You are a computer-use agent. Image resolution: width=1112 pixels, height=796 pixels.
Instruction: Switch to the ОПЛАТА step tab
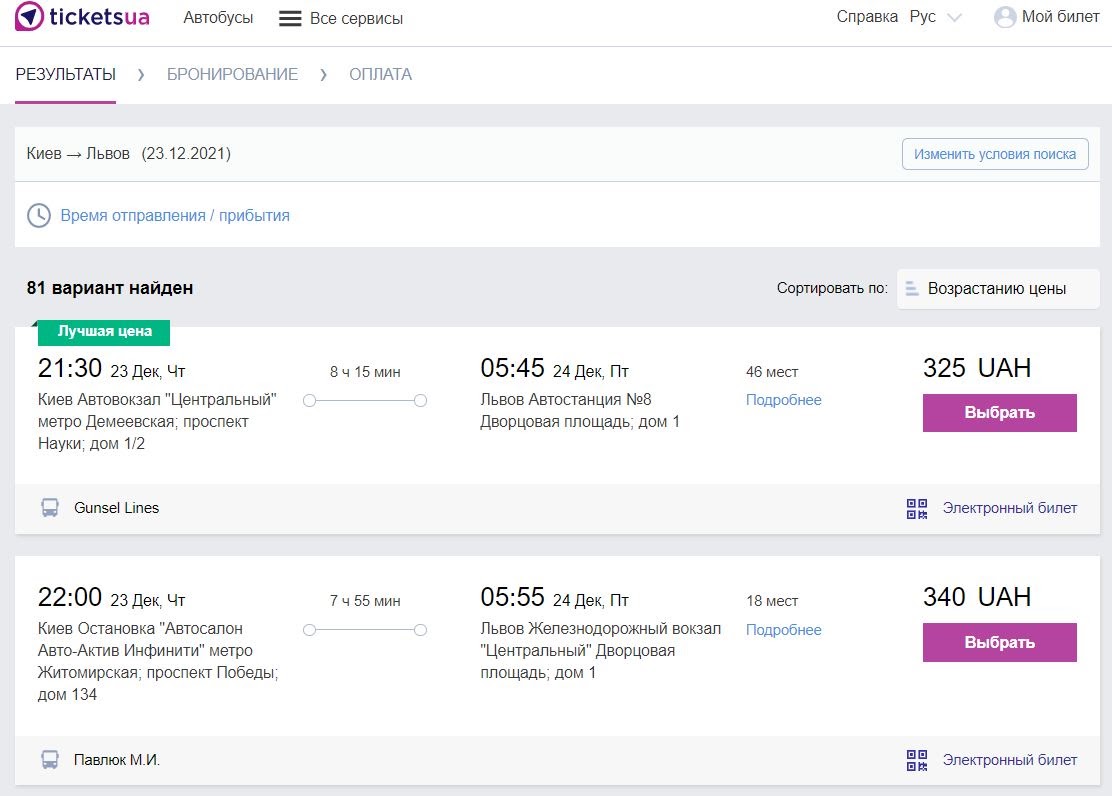pos(380,74)
